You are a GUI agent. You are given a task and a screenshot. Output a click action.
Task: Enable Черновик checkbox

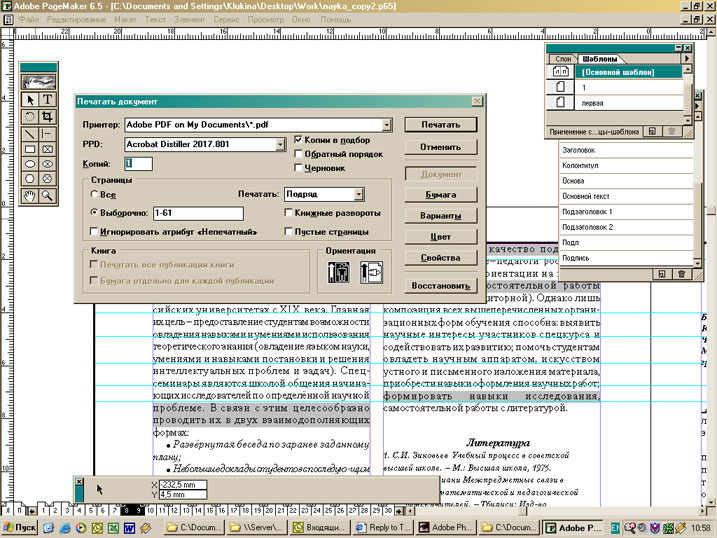click(x=298, y=168)
